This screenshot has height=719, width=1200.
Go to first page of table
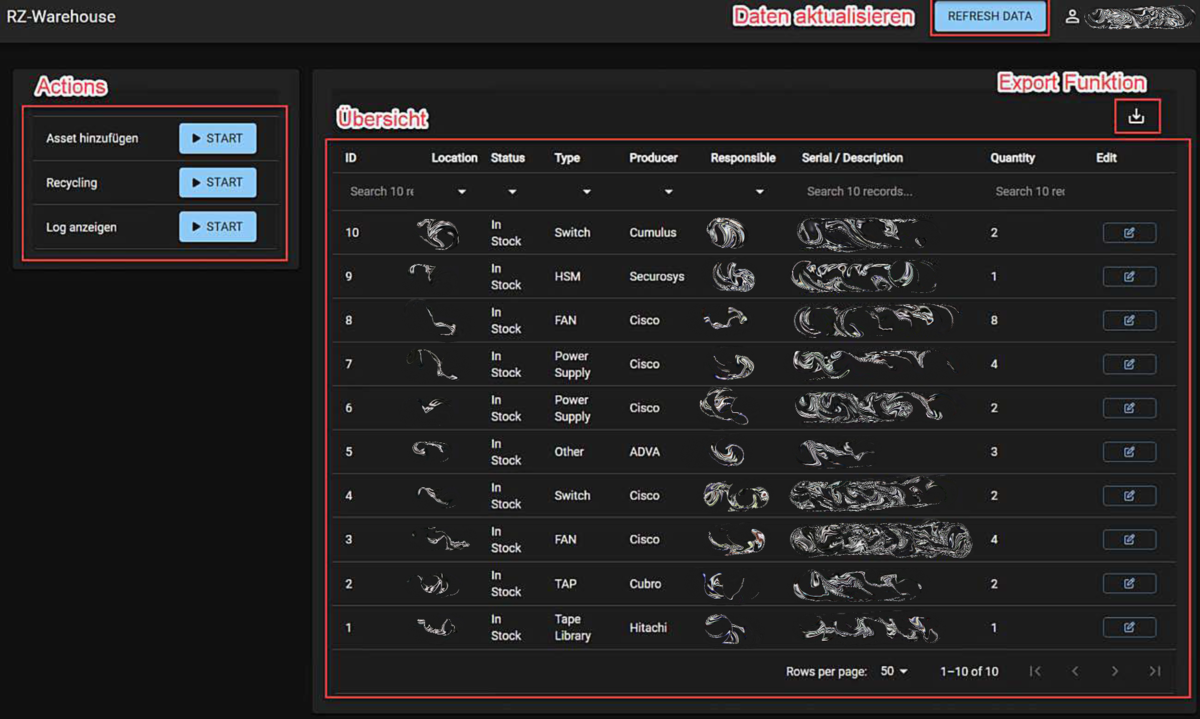(x=1035, y=671)
